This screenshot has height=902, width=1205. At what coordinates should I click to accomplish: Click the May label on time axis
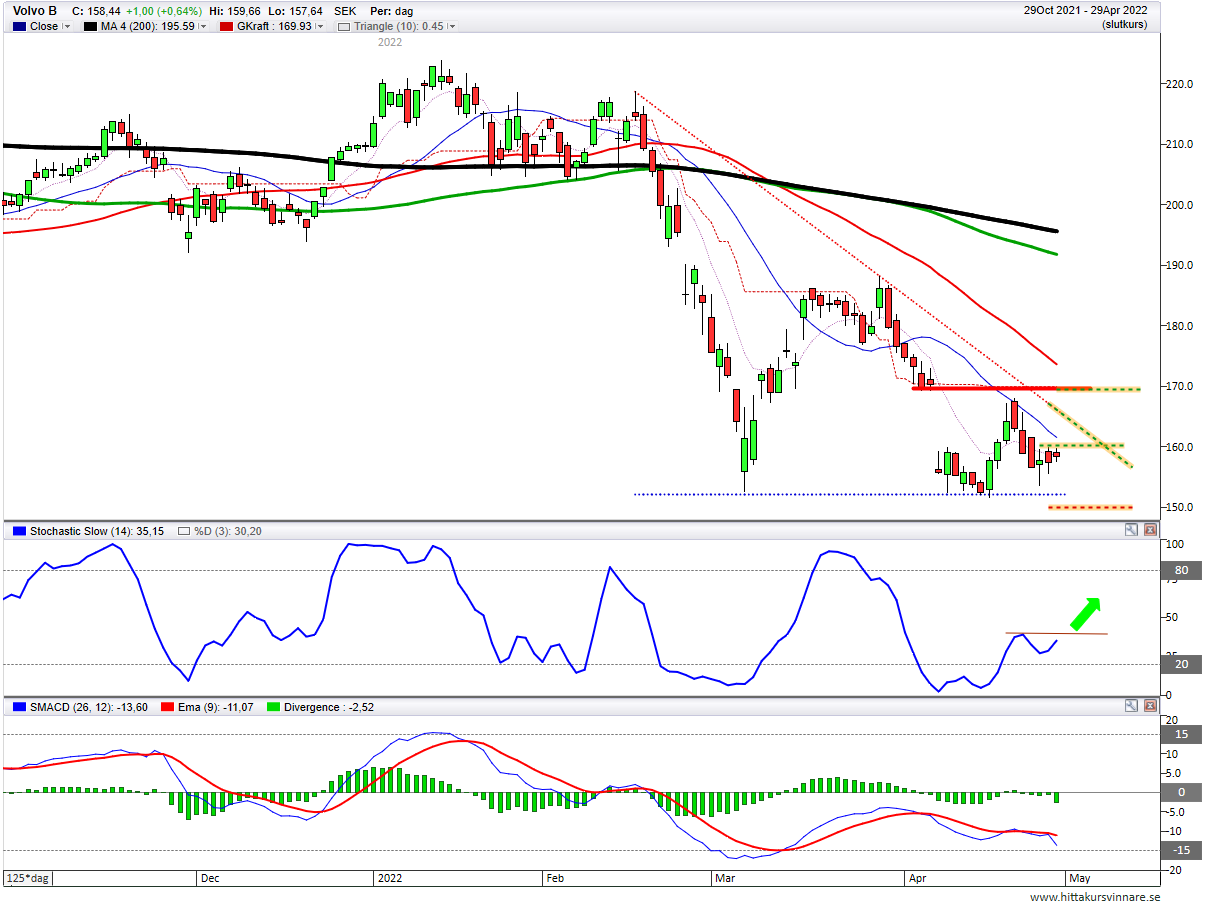coord(1080,878)
